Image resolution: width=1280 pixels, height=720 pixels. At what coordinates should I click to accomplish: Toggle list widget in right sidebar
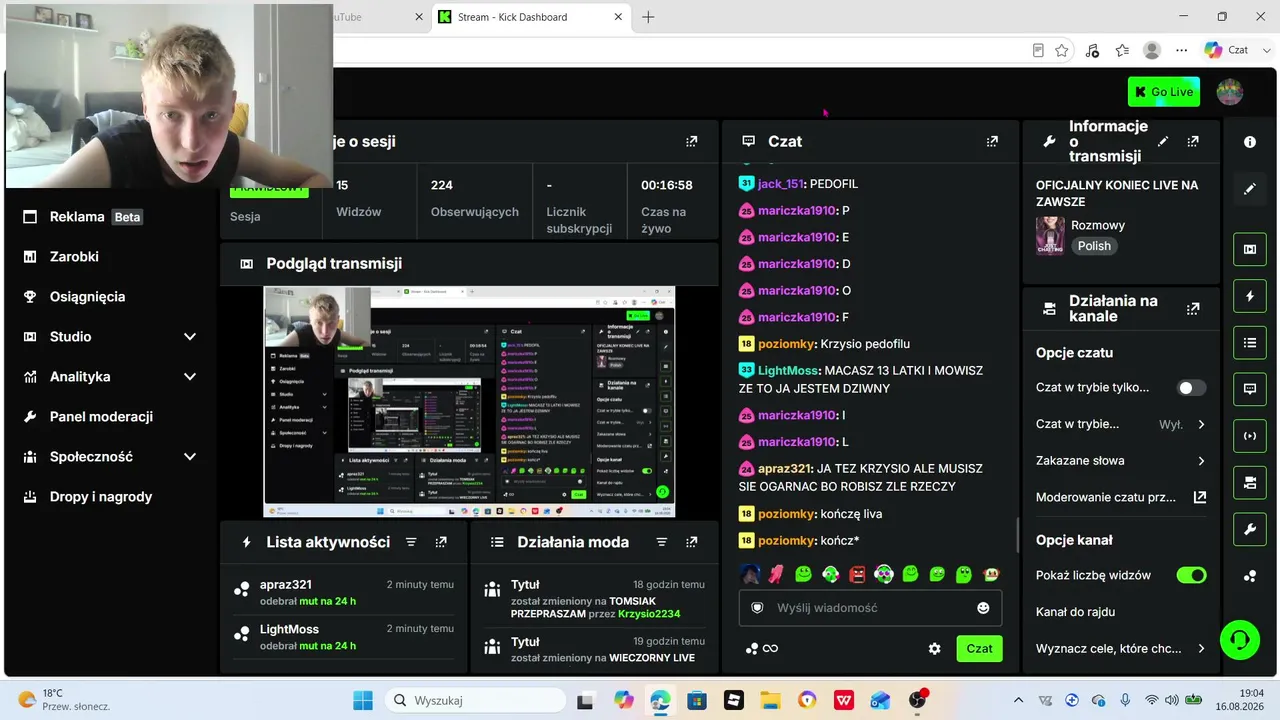tap(1250, 343)
